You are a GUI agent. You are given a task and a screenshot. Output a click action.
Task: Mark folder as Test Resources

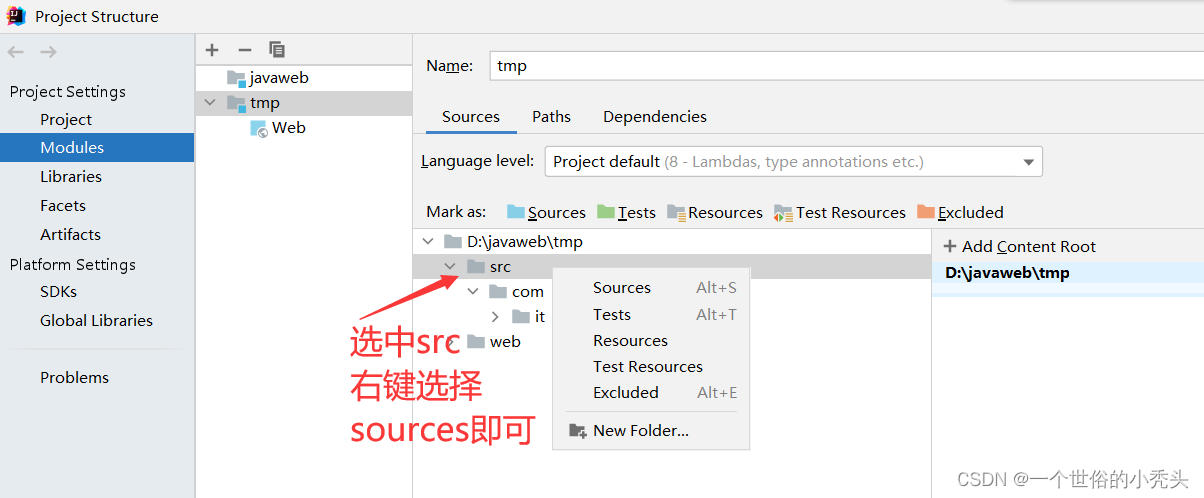(840, 212)
